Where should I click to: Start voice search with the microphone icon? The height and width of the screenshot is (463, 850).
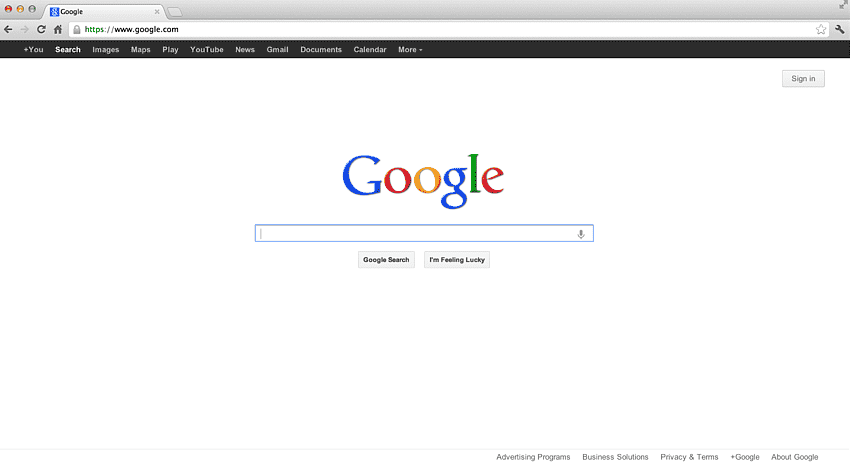pos(581,234)
